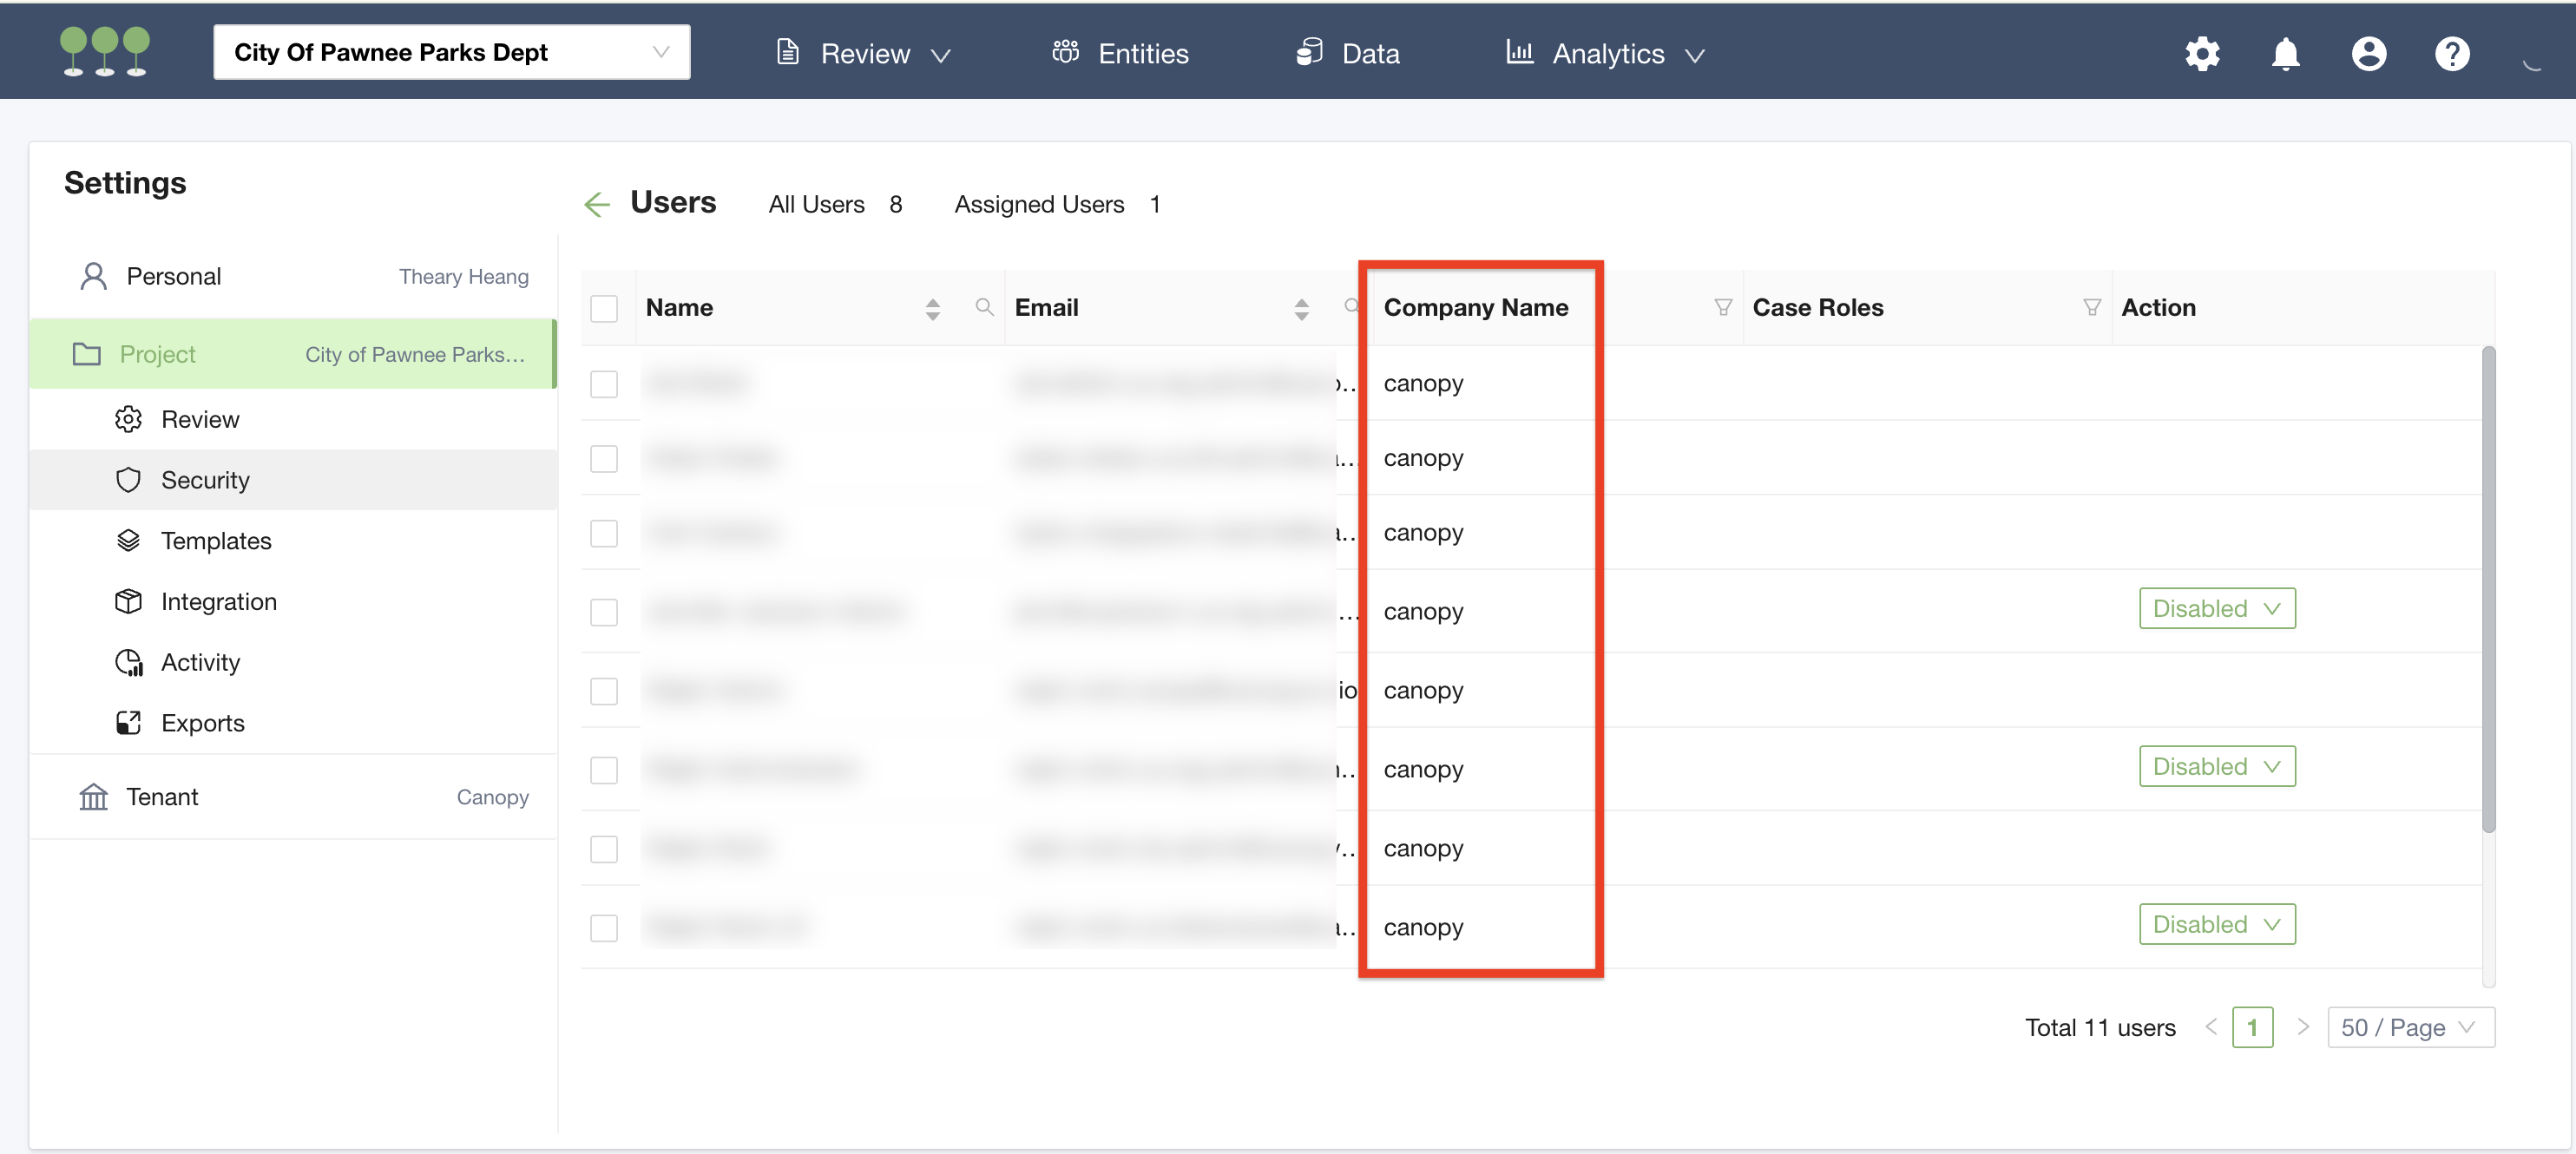
Task: Click the Integration icon in sidebar
Action: click(130, 600)
